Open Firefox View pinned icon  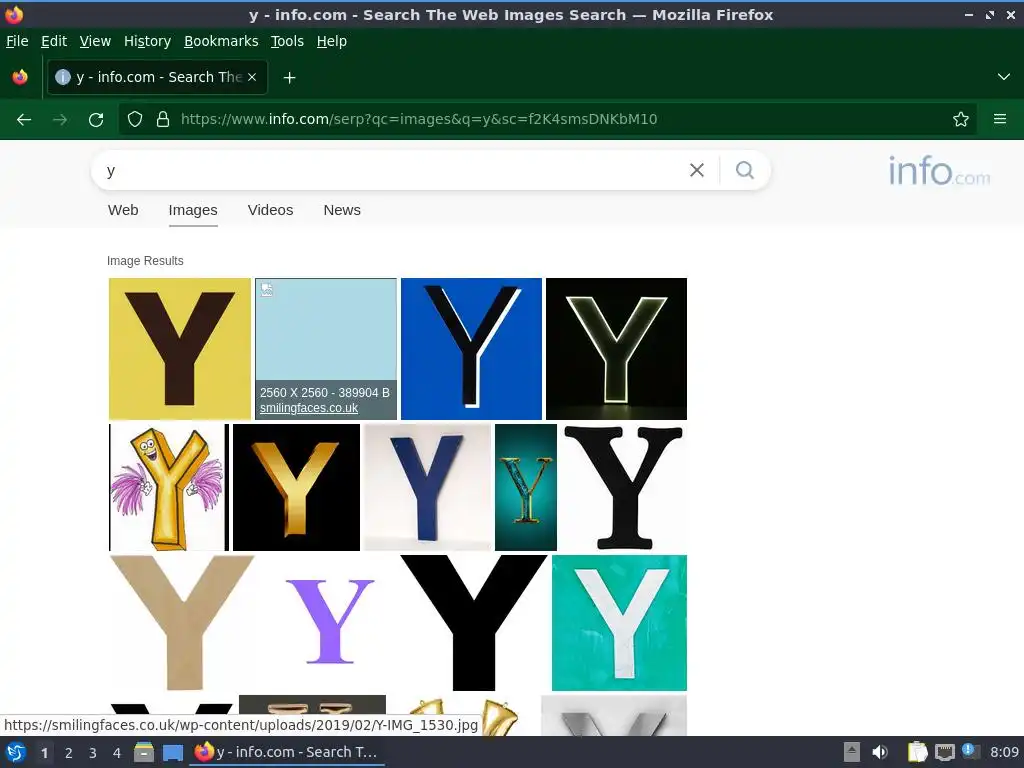[20, 77]
